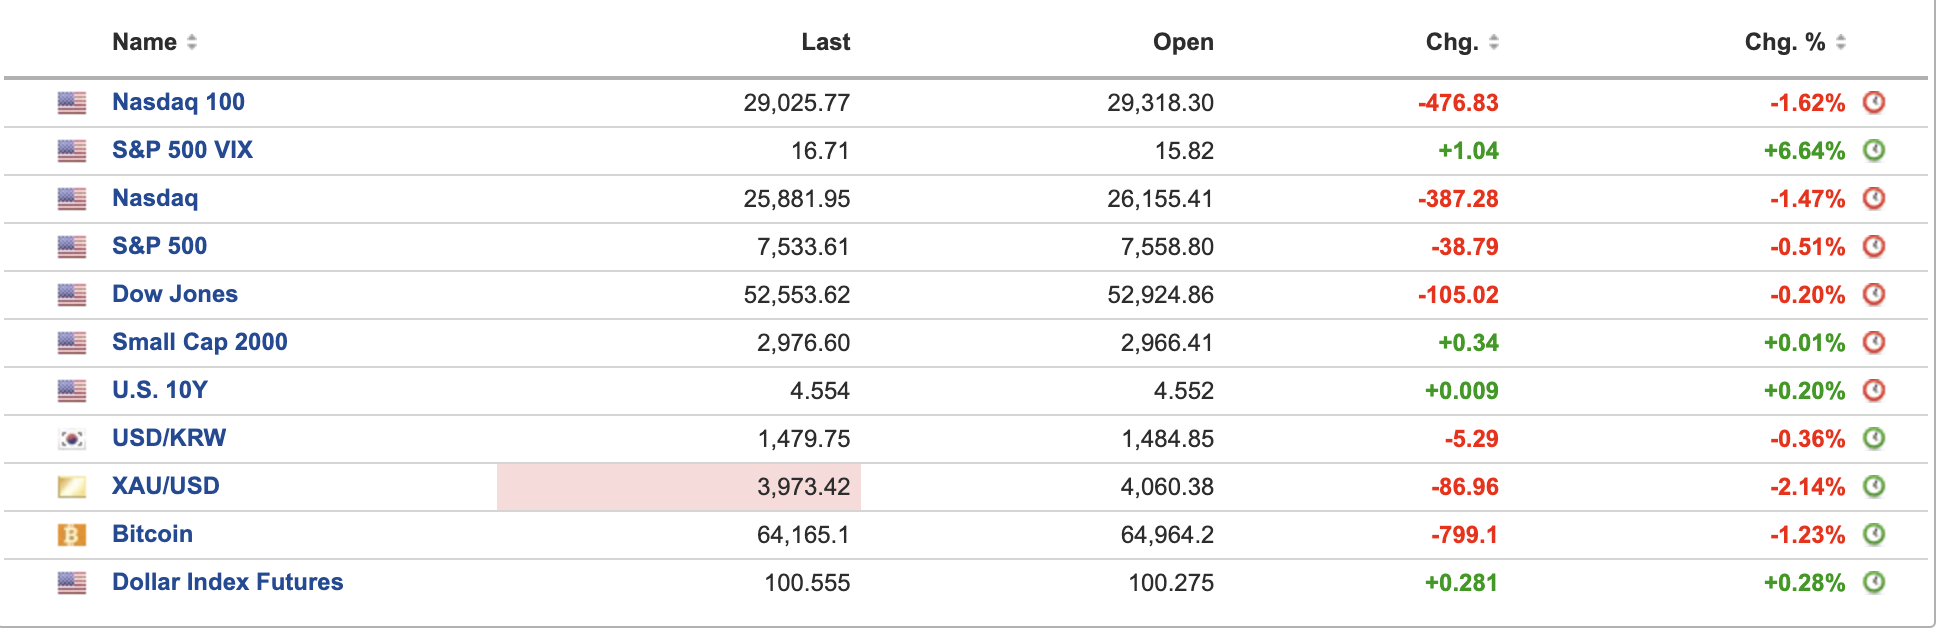Open the S&P 500 VIX link
The image size is (1948, 636).
coord(182,150)
